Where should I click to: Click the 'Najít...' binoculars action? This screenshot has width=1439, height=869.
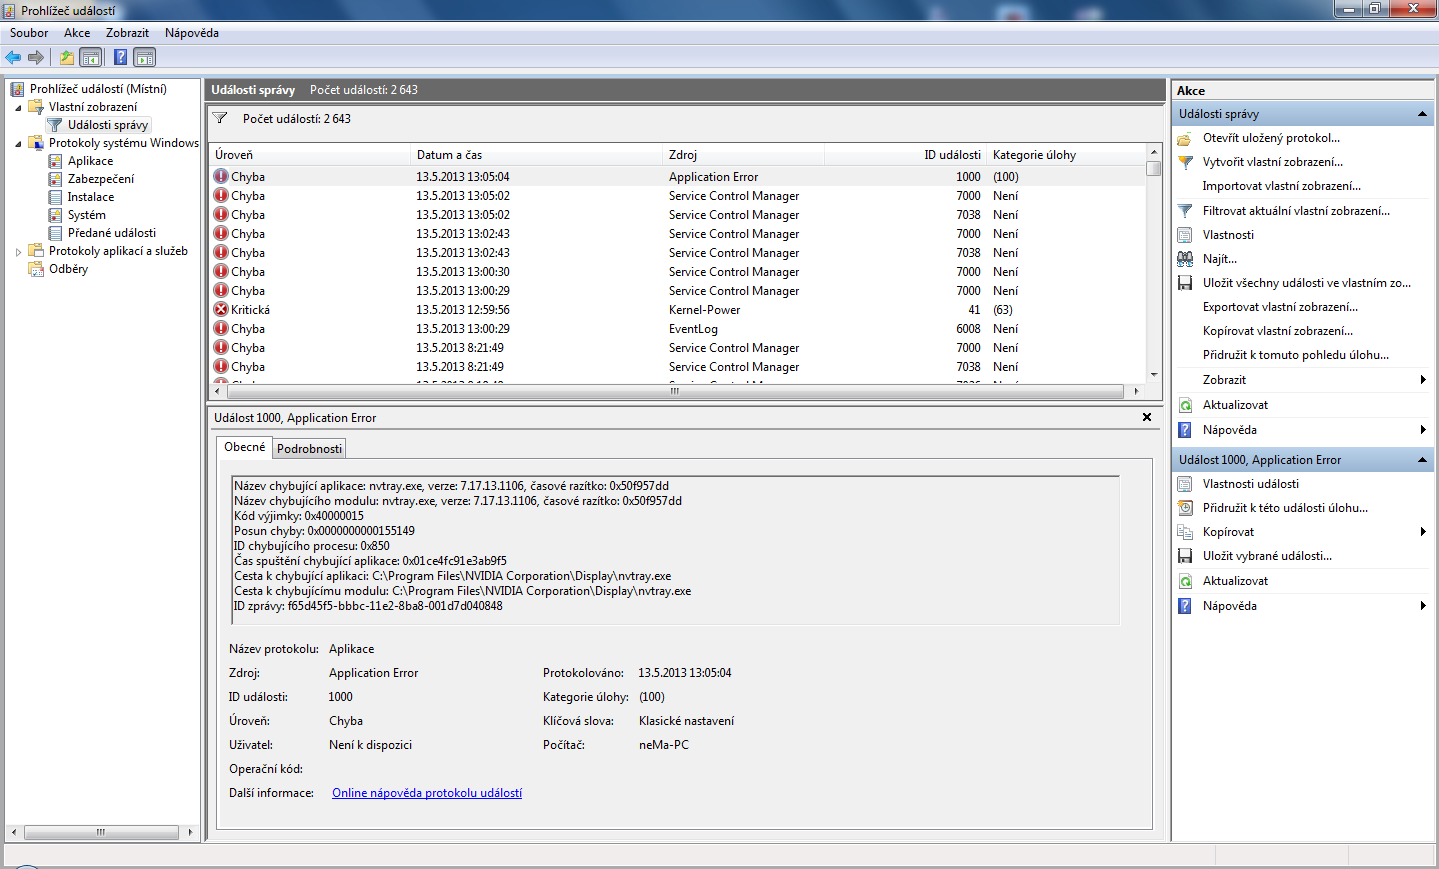click(x=1220, y=259)
